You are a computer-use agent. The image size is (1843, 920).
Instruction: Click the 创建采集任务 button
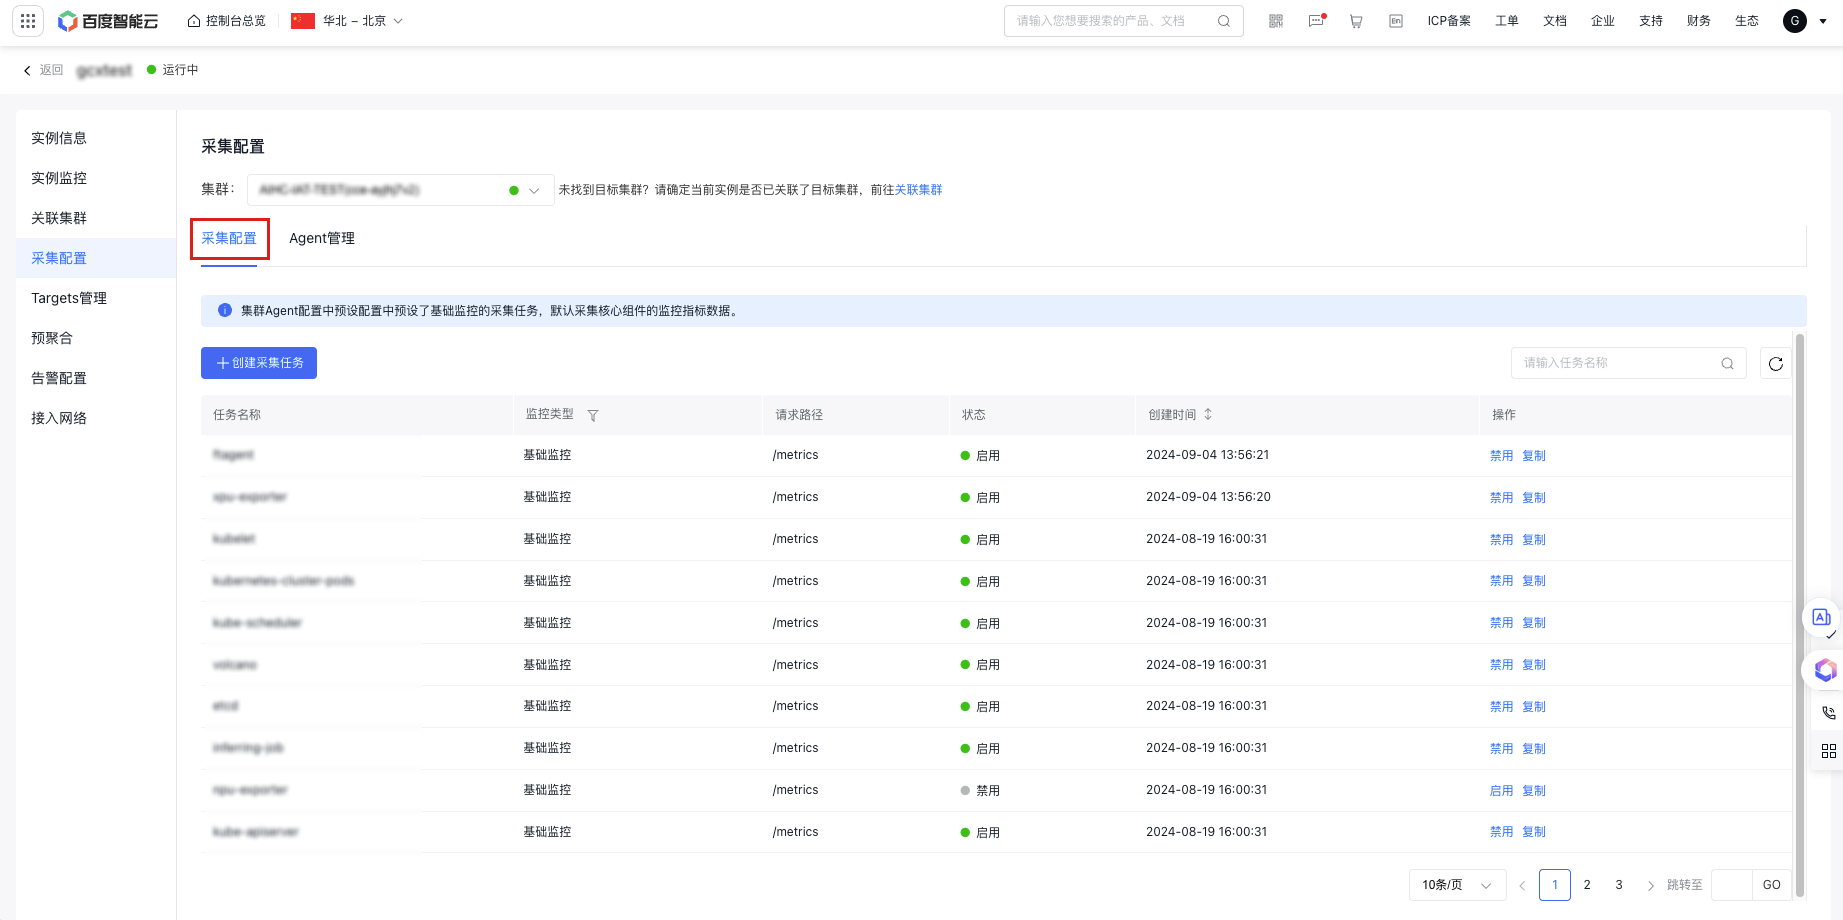pyautogui.click(x=259, y=363)
